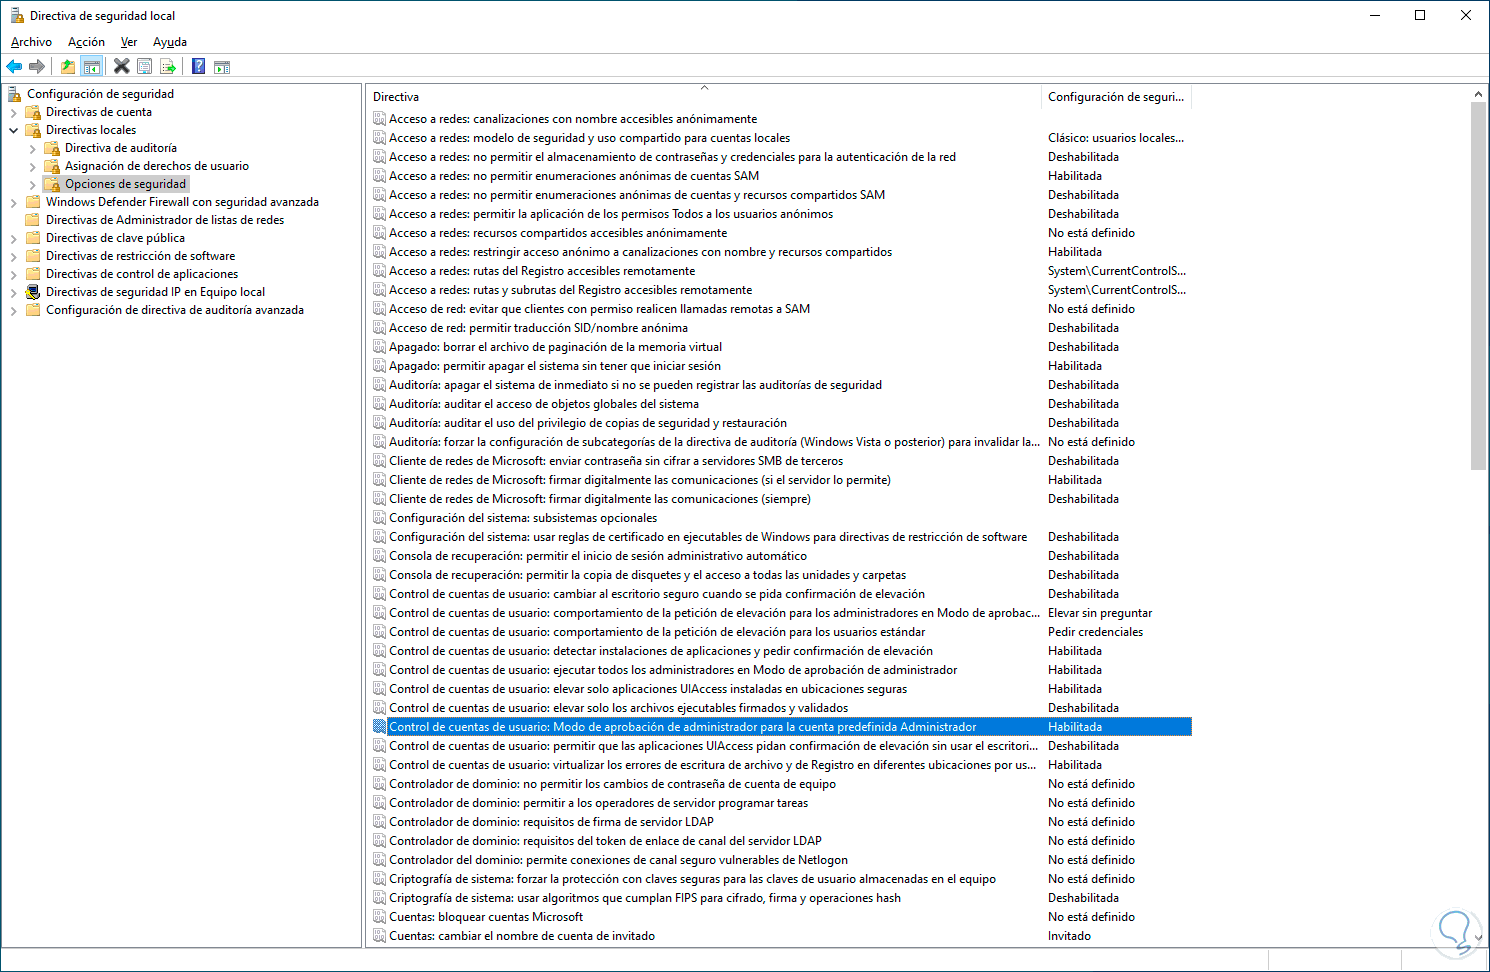Viewport: 1490px width, 972px height.
Task: Select 'Cliente de redes de Microsoft: firmar digitalmente las comunicaciones (siempre)'
Action: coord(600,499)
